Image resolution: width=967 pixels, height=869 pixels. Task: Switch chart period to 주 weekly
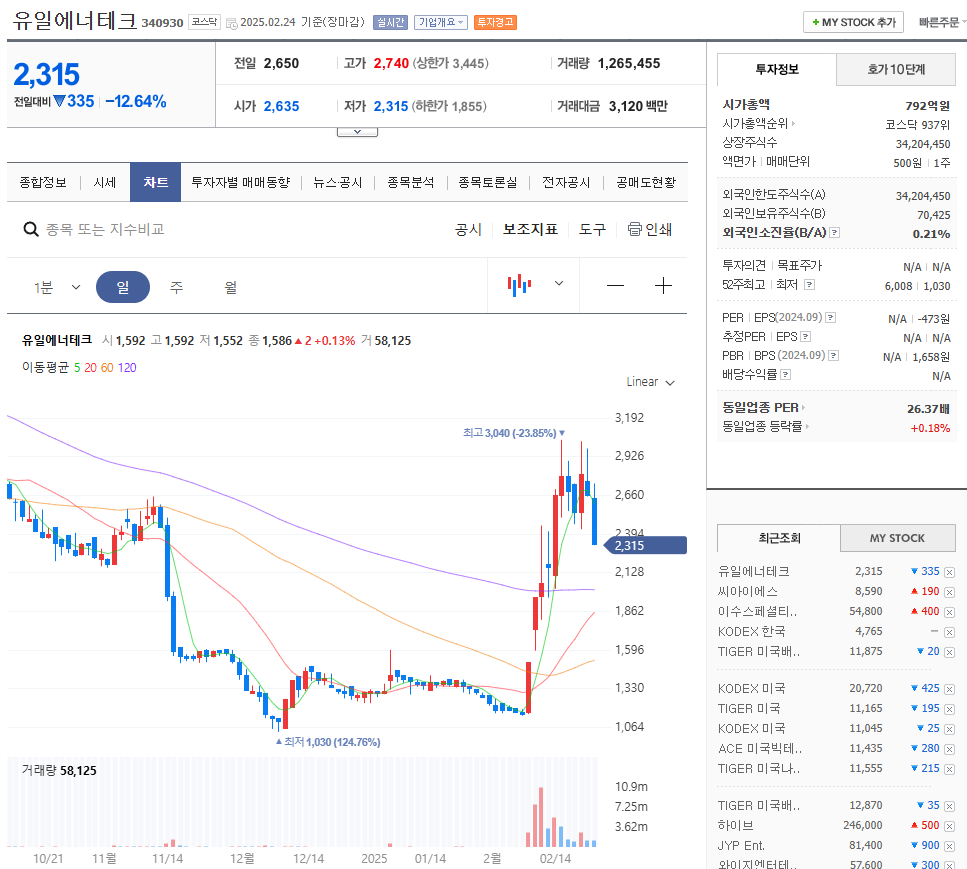176,286
